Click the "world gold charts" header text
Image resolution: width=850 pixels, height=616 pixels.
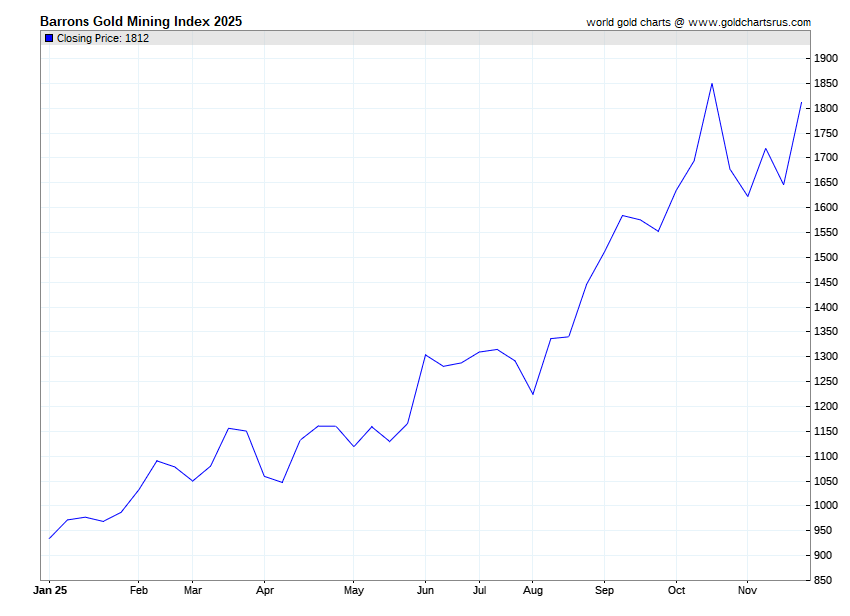pos(629,22)
